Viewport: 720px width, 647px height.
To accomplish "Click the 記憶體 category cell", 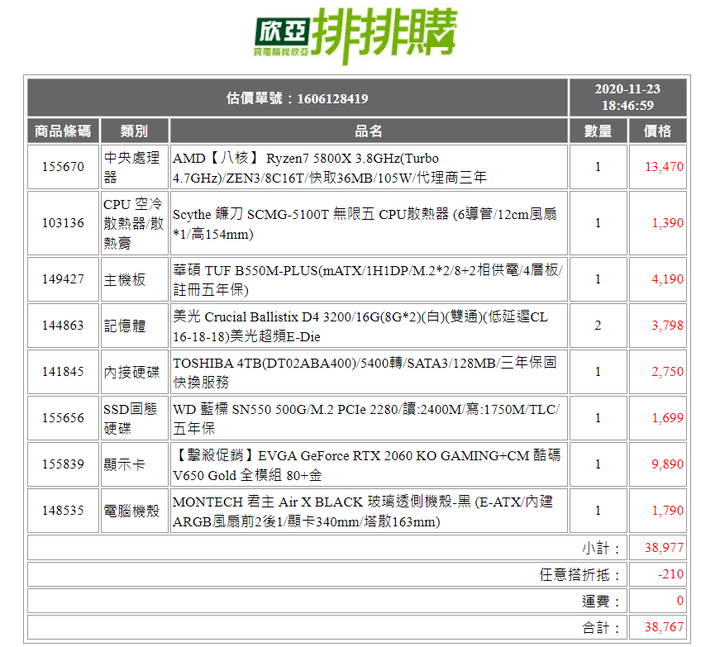I will tap(134, 326).
